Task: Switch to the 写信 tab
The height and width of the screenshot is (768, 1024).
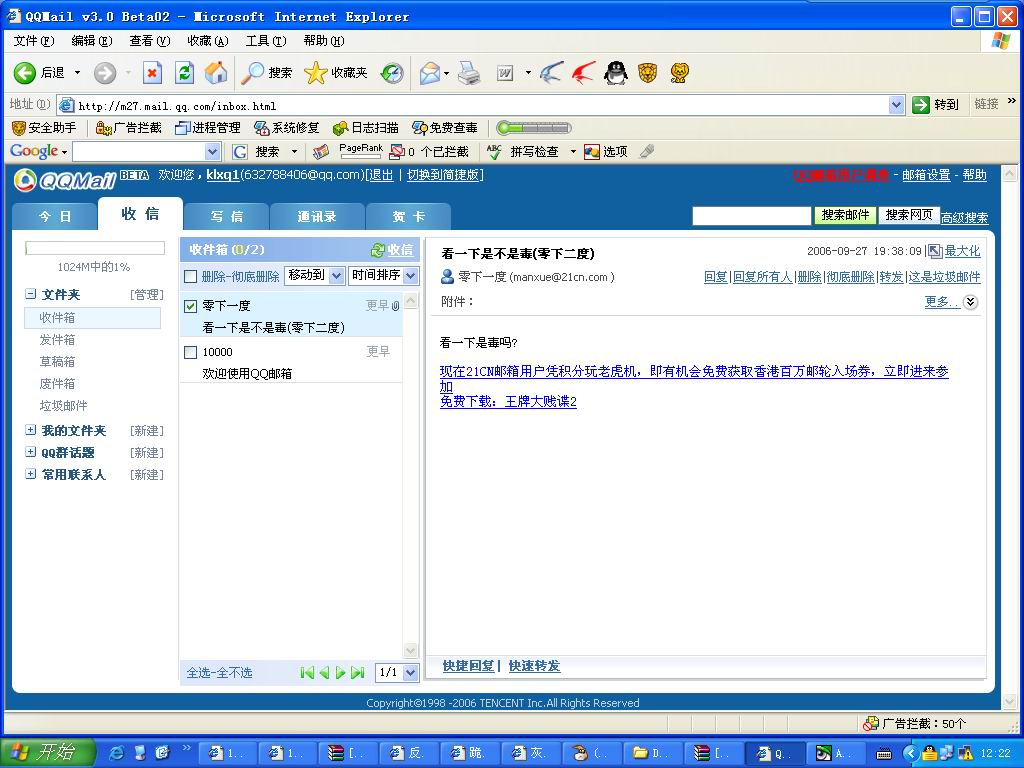Action: pyautogui.click(x=227, y=216)
